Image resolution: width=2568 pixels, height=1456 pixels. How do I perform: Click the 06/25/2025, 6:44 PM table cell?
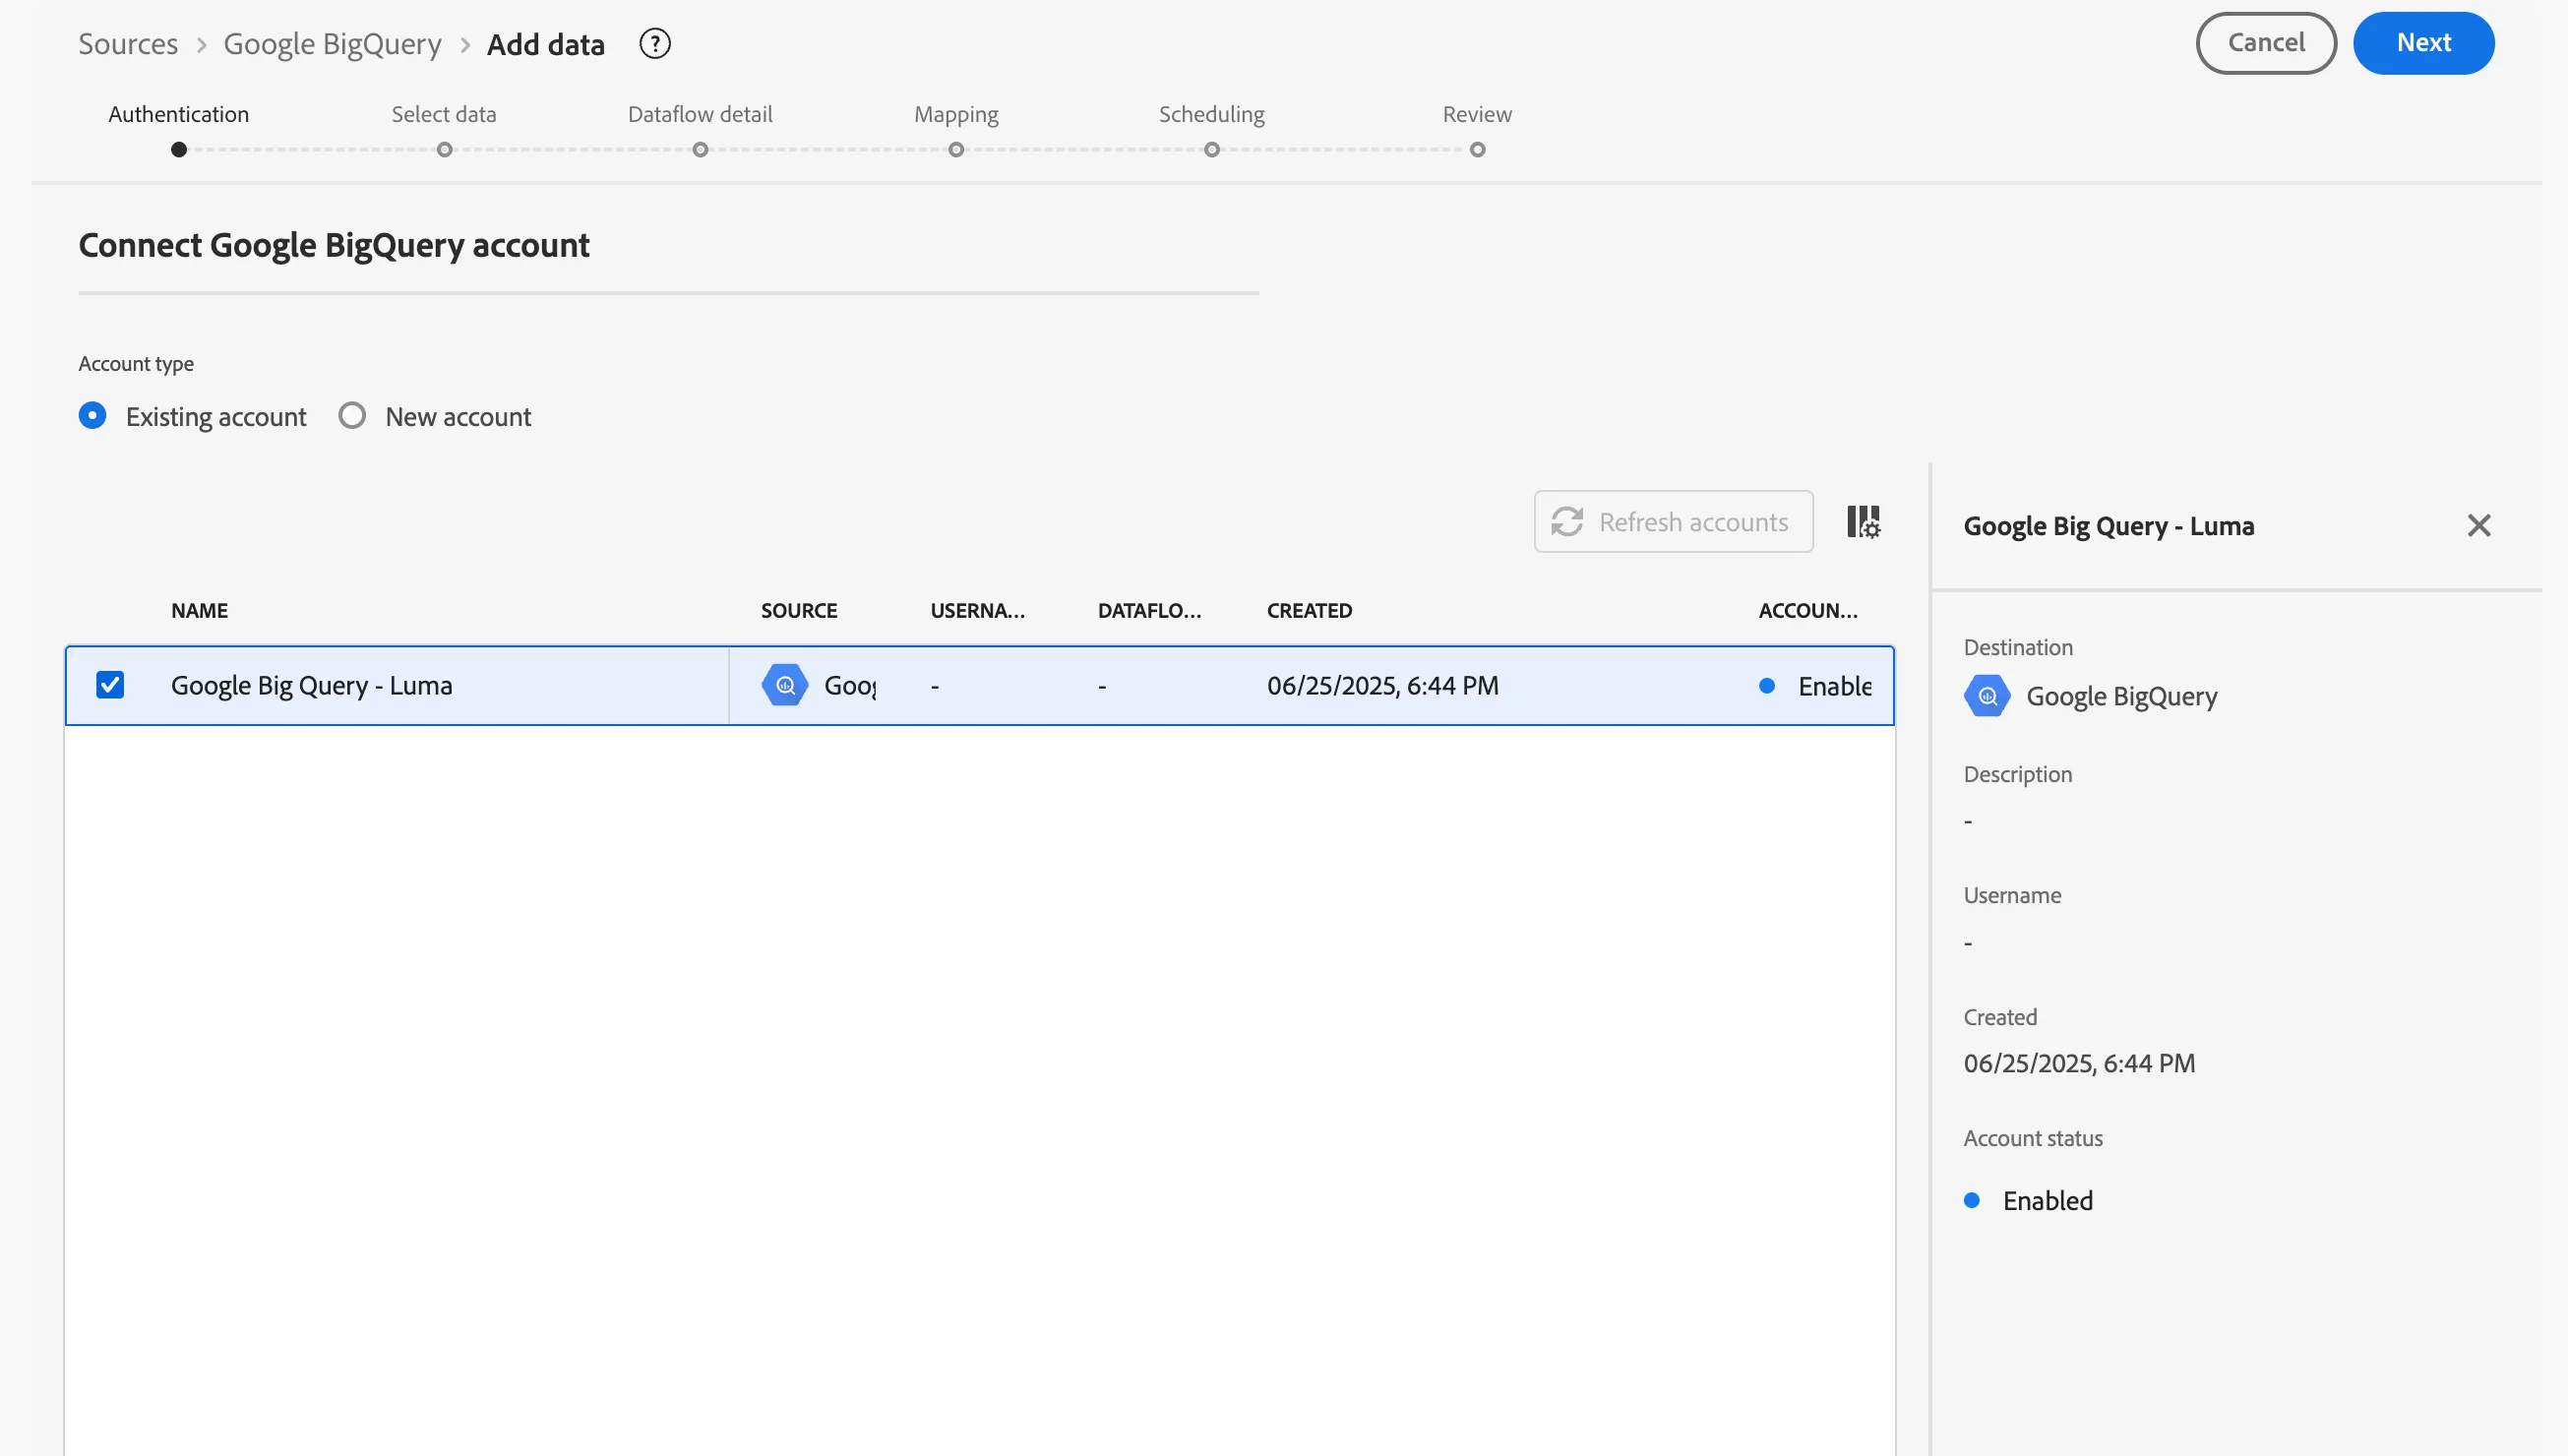(1382, 685)
